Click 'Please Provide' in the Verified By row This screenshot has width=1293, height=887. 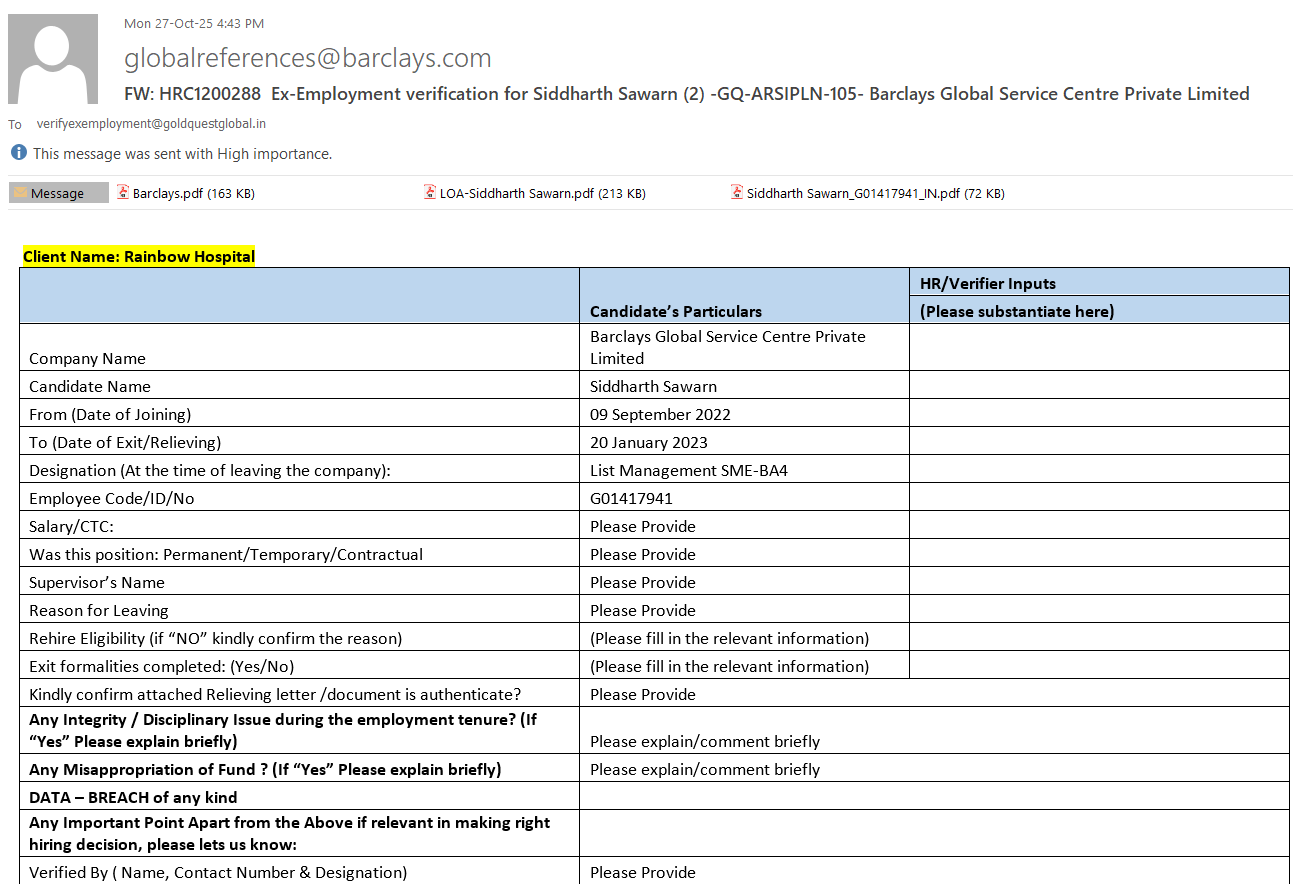click(642, 872)
